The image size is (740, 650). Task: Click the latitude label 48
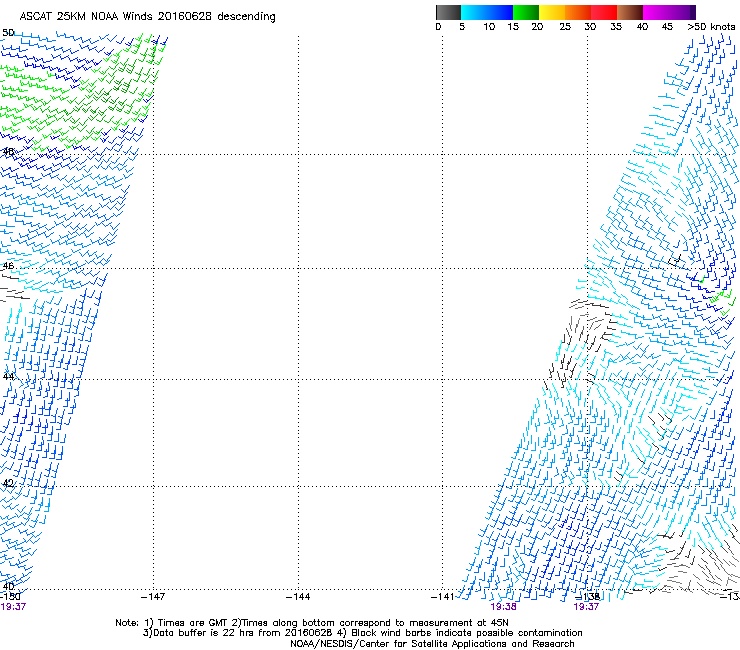[8, 152]
